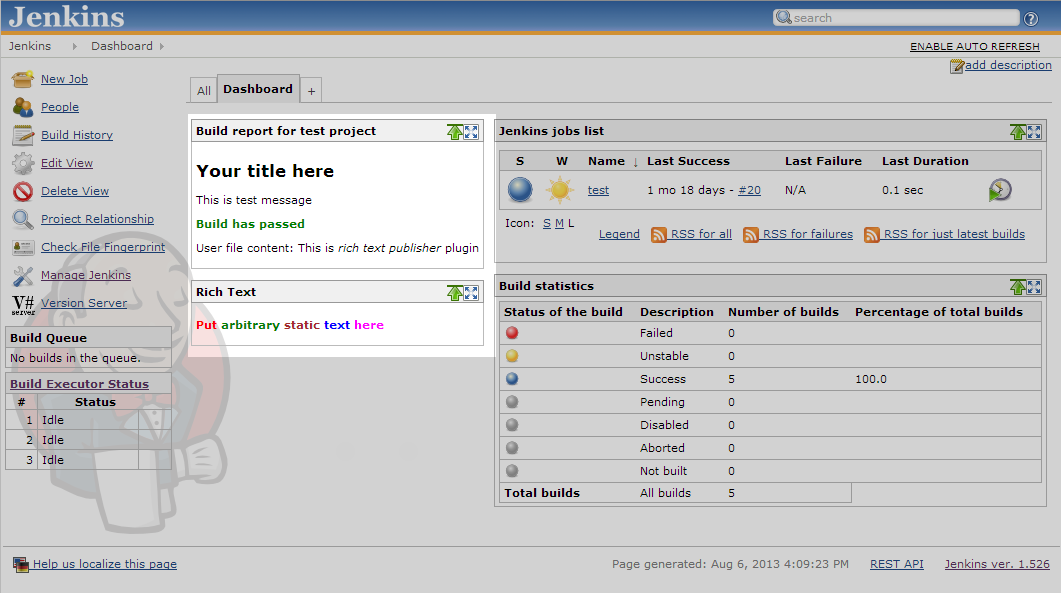This screenshot has width=1061, height=593.
Task: Collapse the Build statistics portlet
Action: 1017,286
